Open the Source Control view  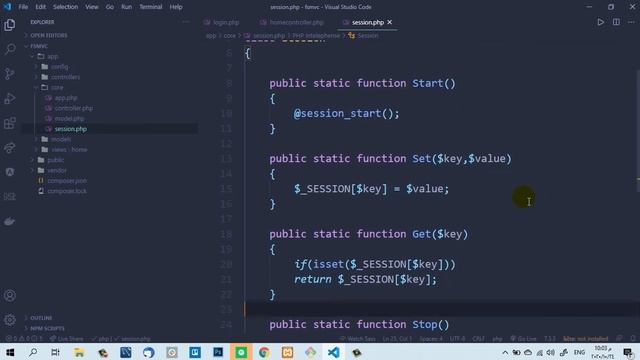pos(10,74)
